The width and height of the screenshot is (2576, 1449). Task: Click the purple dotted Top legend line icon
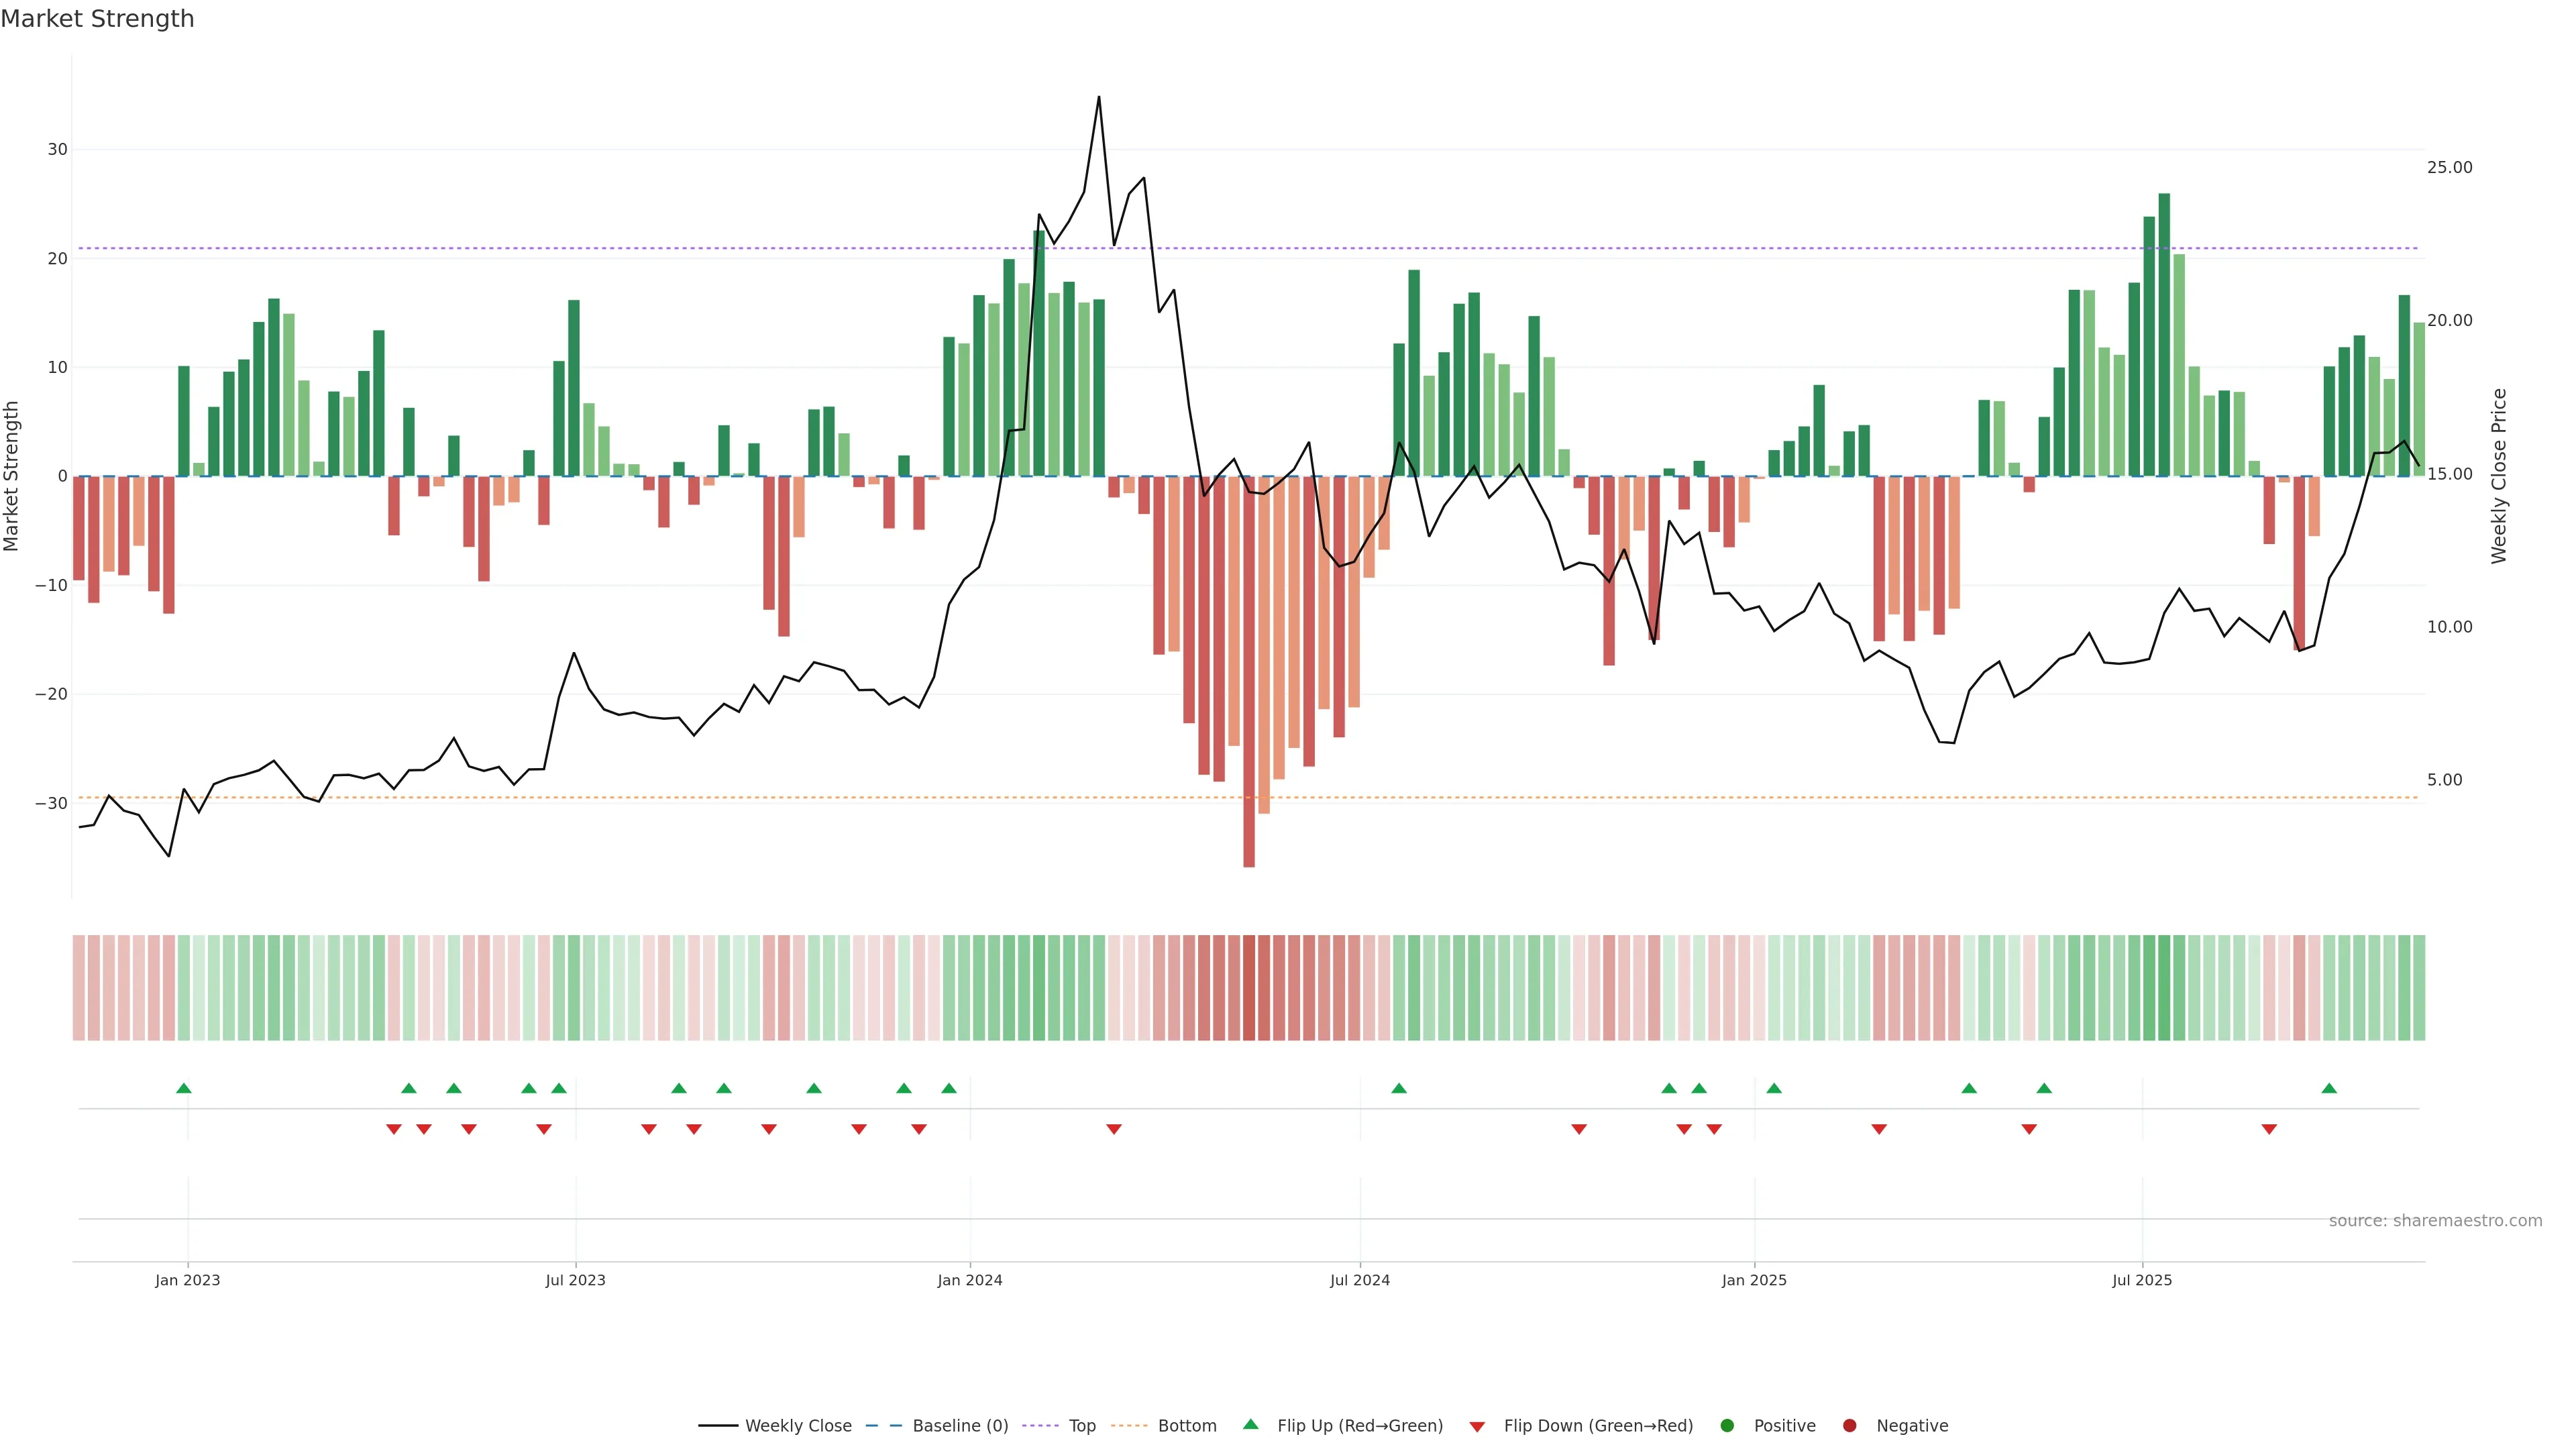1040,1426
